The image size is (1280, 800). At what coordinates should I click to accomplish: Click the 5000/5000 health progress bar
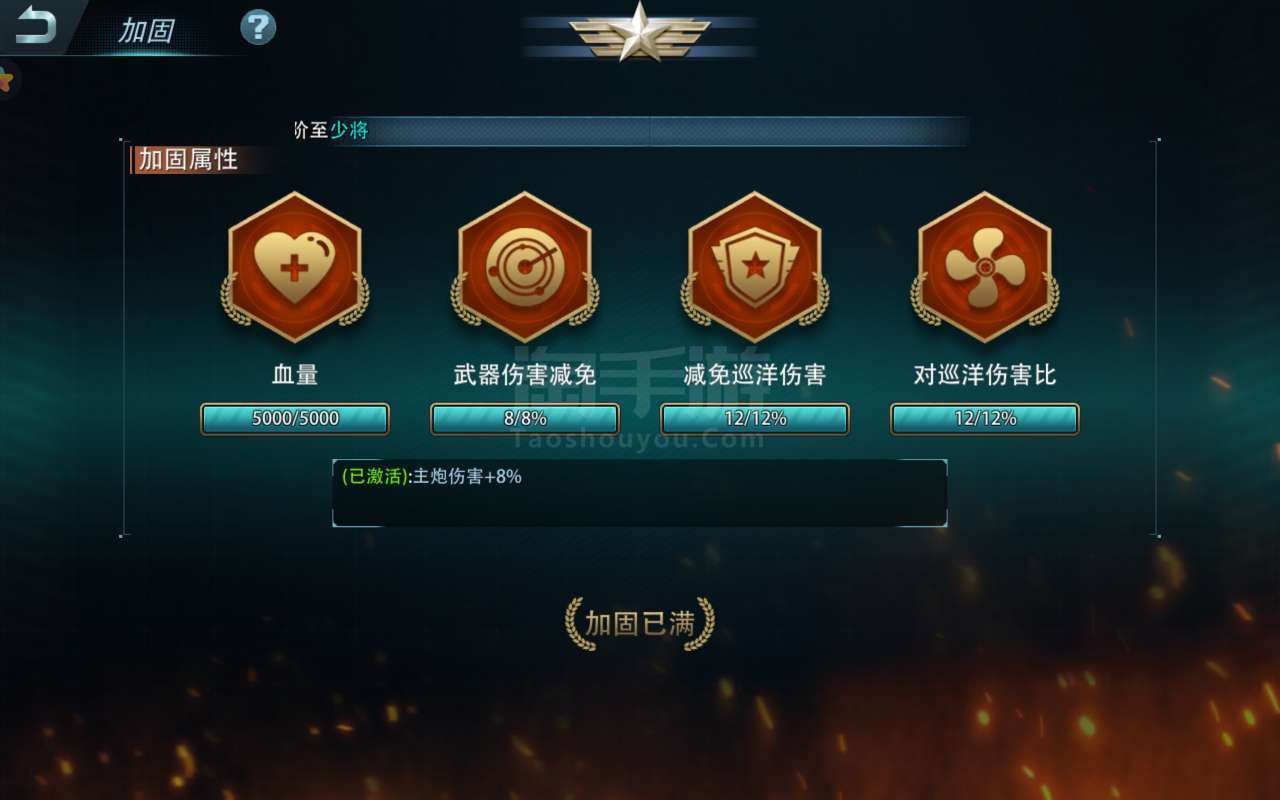(x=295, y=419)
